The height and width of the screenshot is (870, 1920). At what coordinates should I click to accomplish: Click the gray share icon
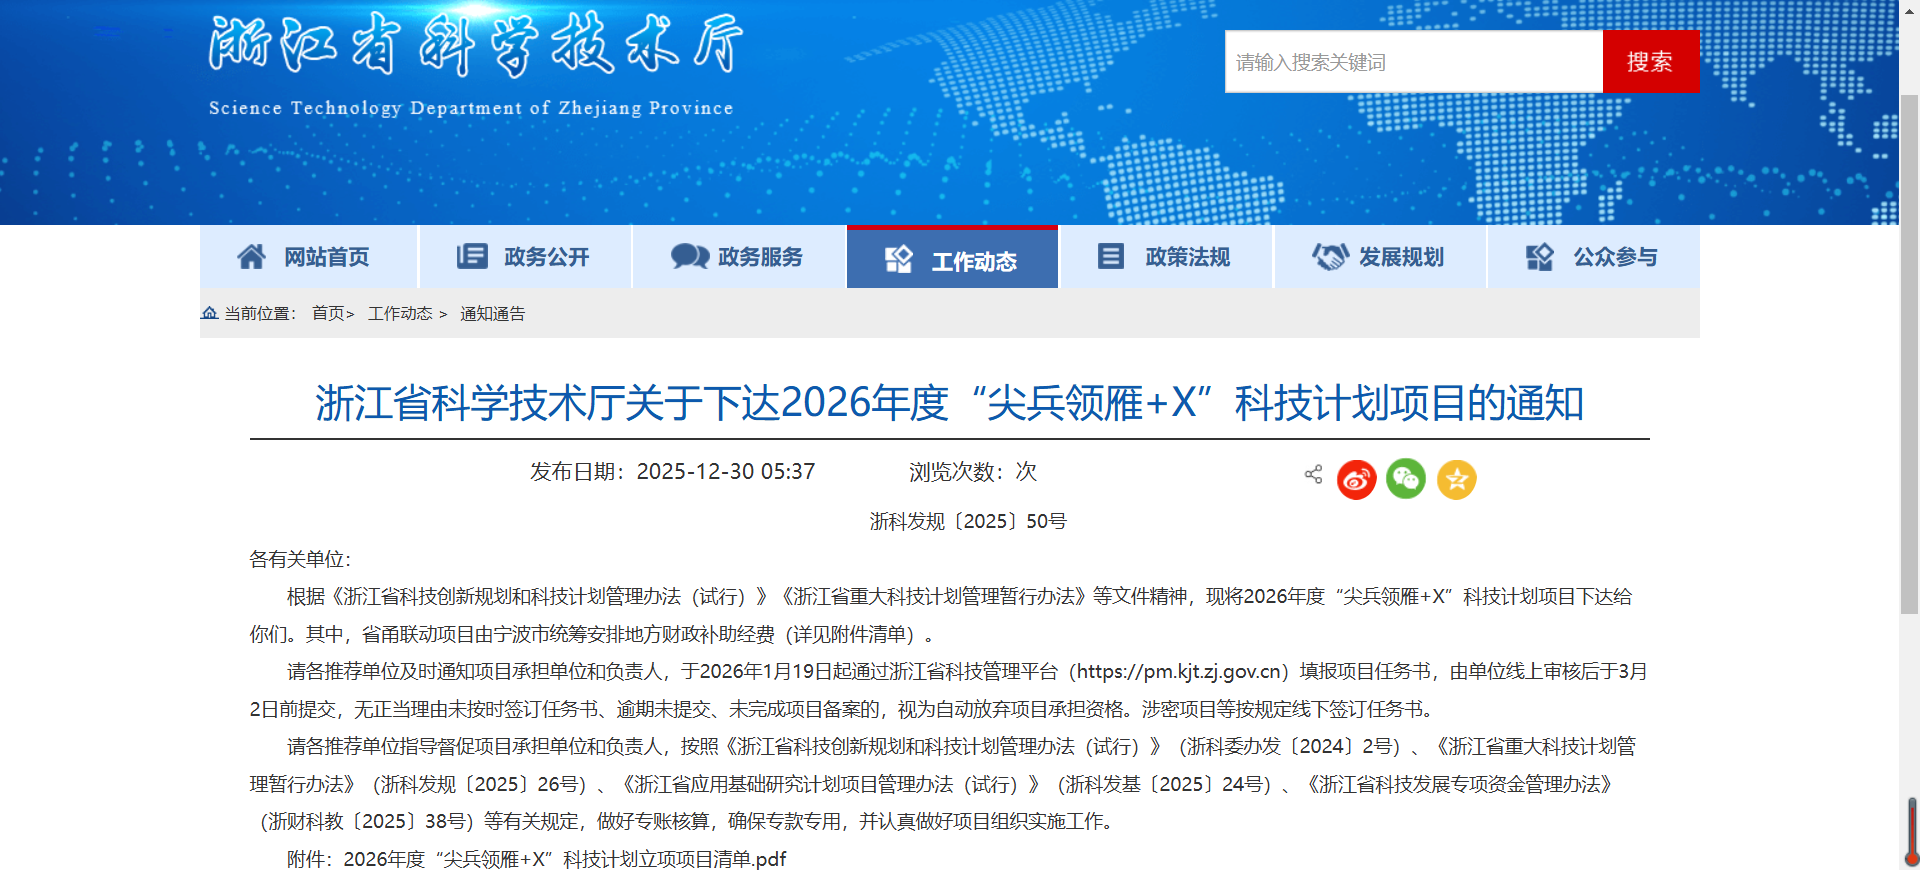coord(1313,474)
